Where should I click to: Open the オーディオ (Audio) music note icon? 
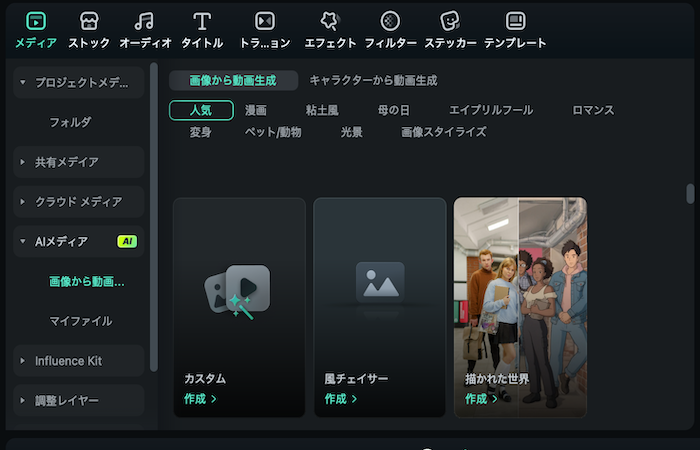(144, 21)
